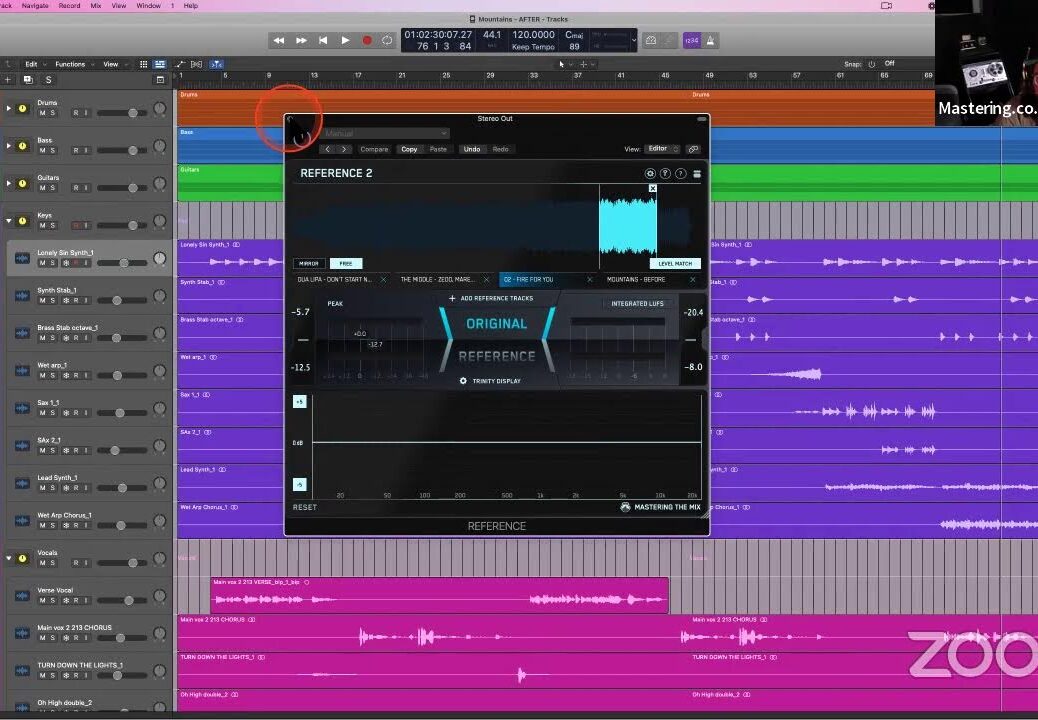Jump to project start in transport
Viewport: 1038px width, 720px height.
323,40
